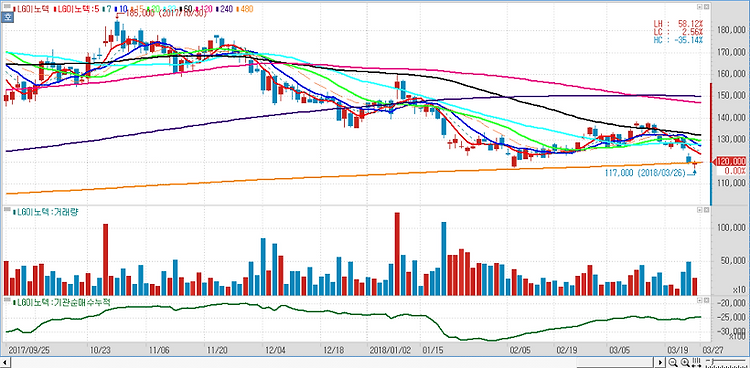Select the LG이노텍:5 moving average legend
Screen dimensions: 750x368
click(77, 9)
